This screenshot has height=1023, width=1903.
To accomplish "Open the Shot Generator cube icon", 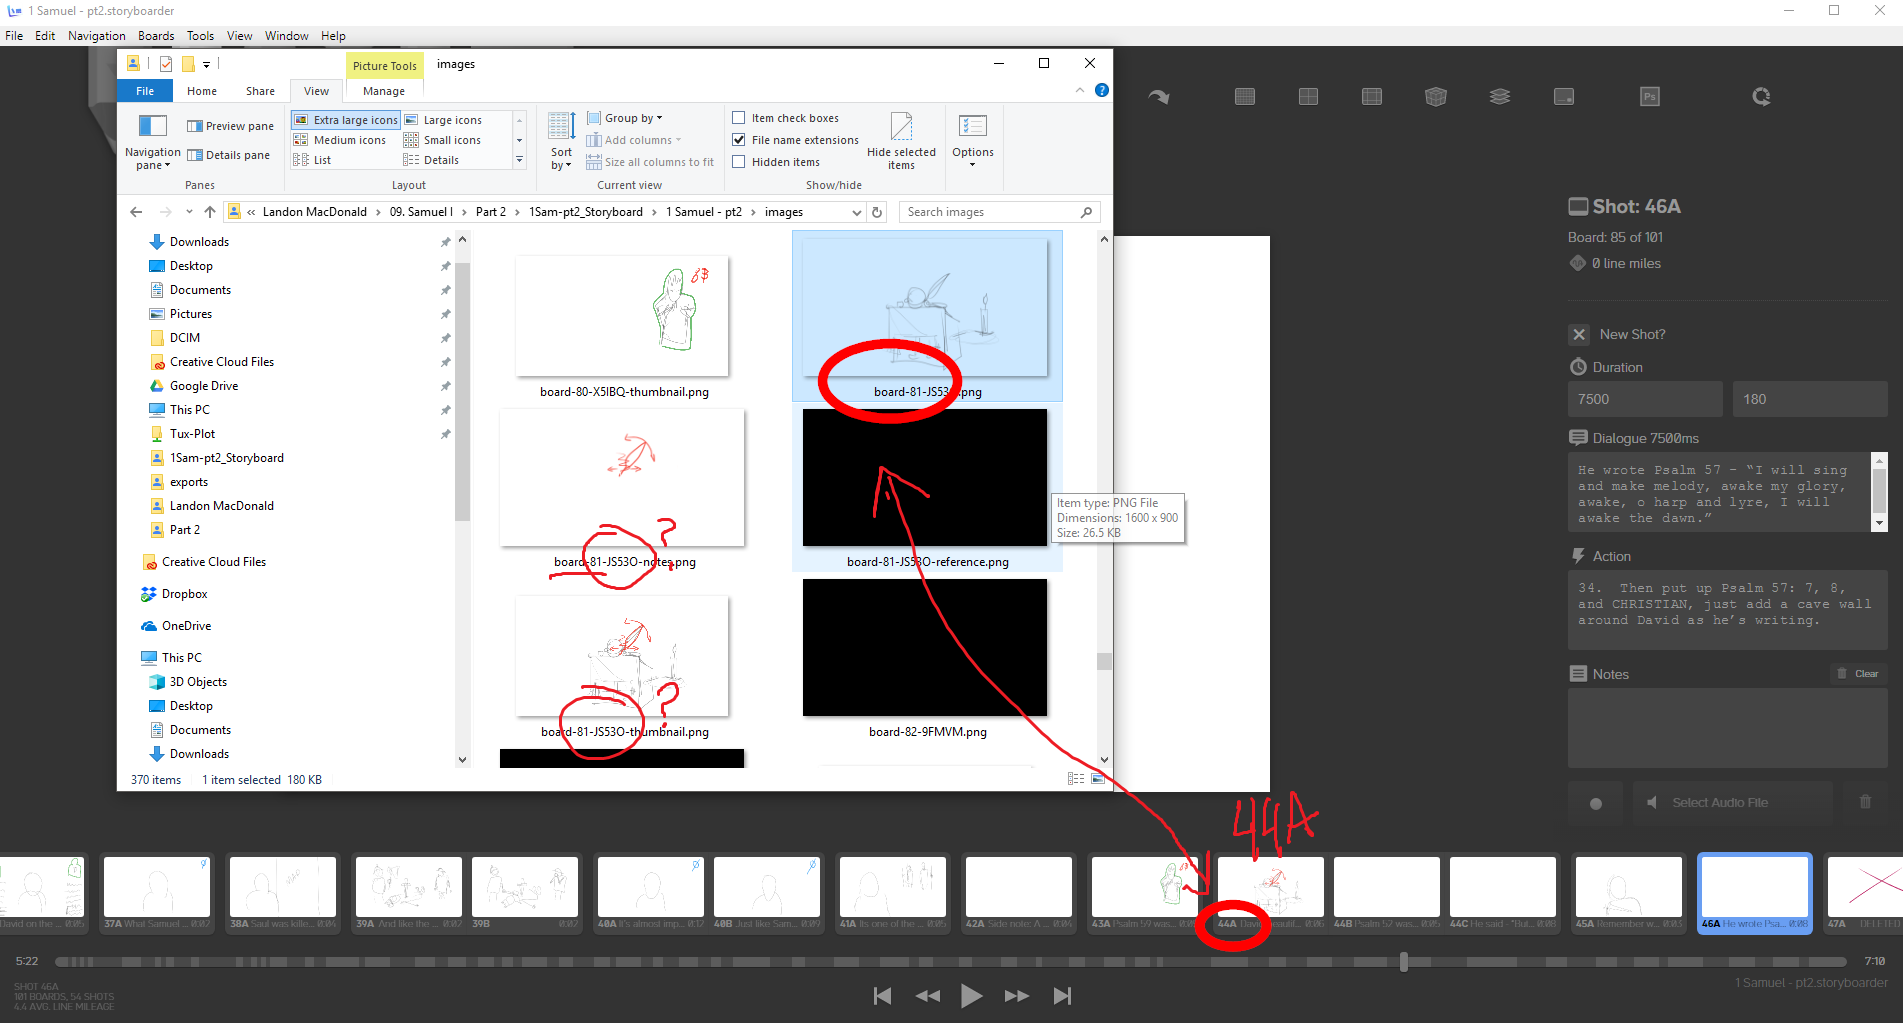I will (x=1436, y=96).
